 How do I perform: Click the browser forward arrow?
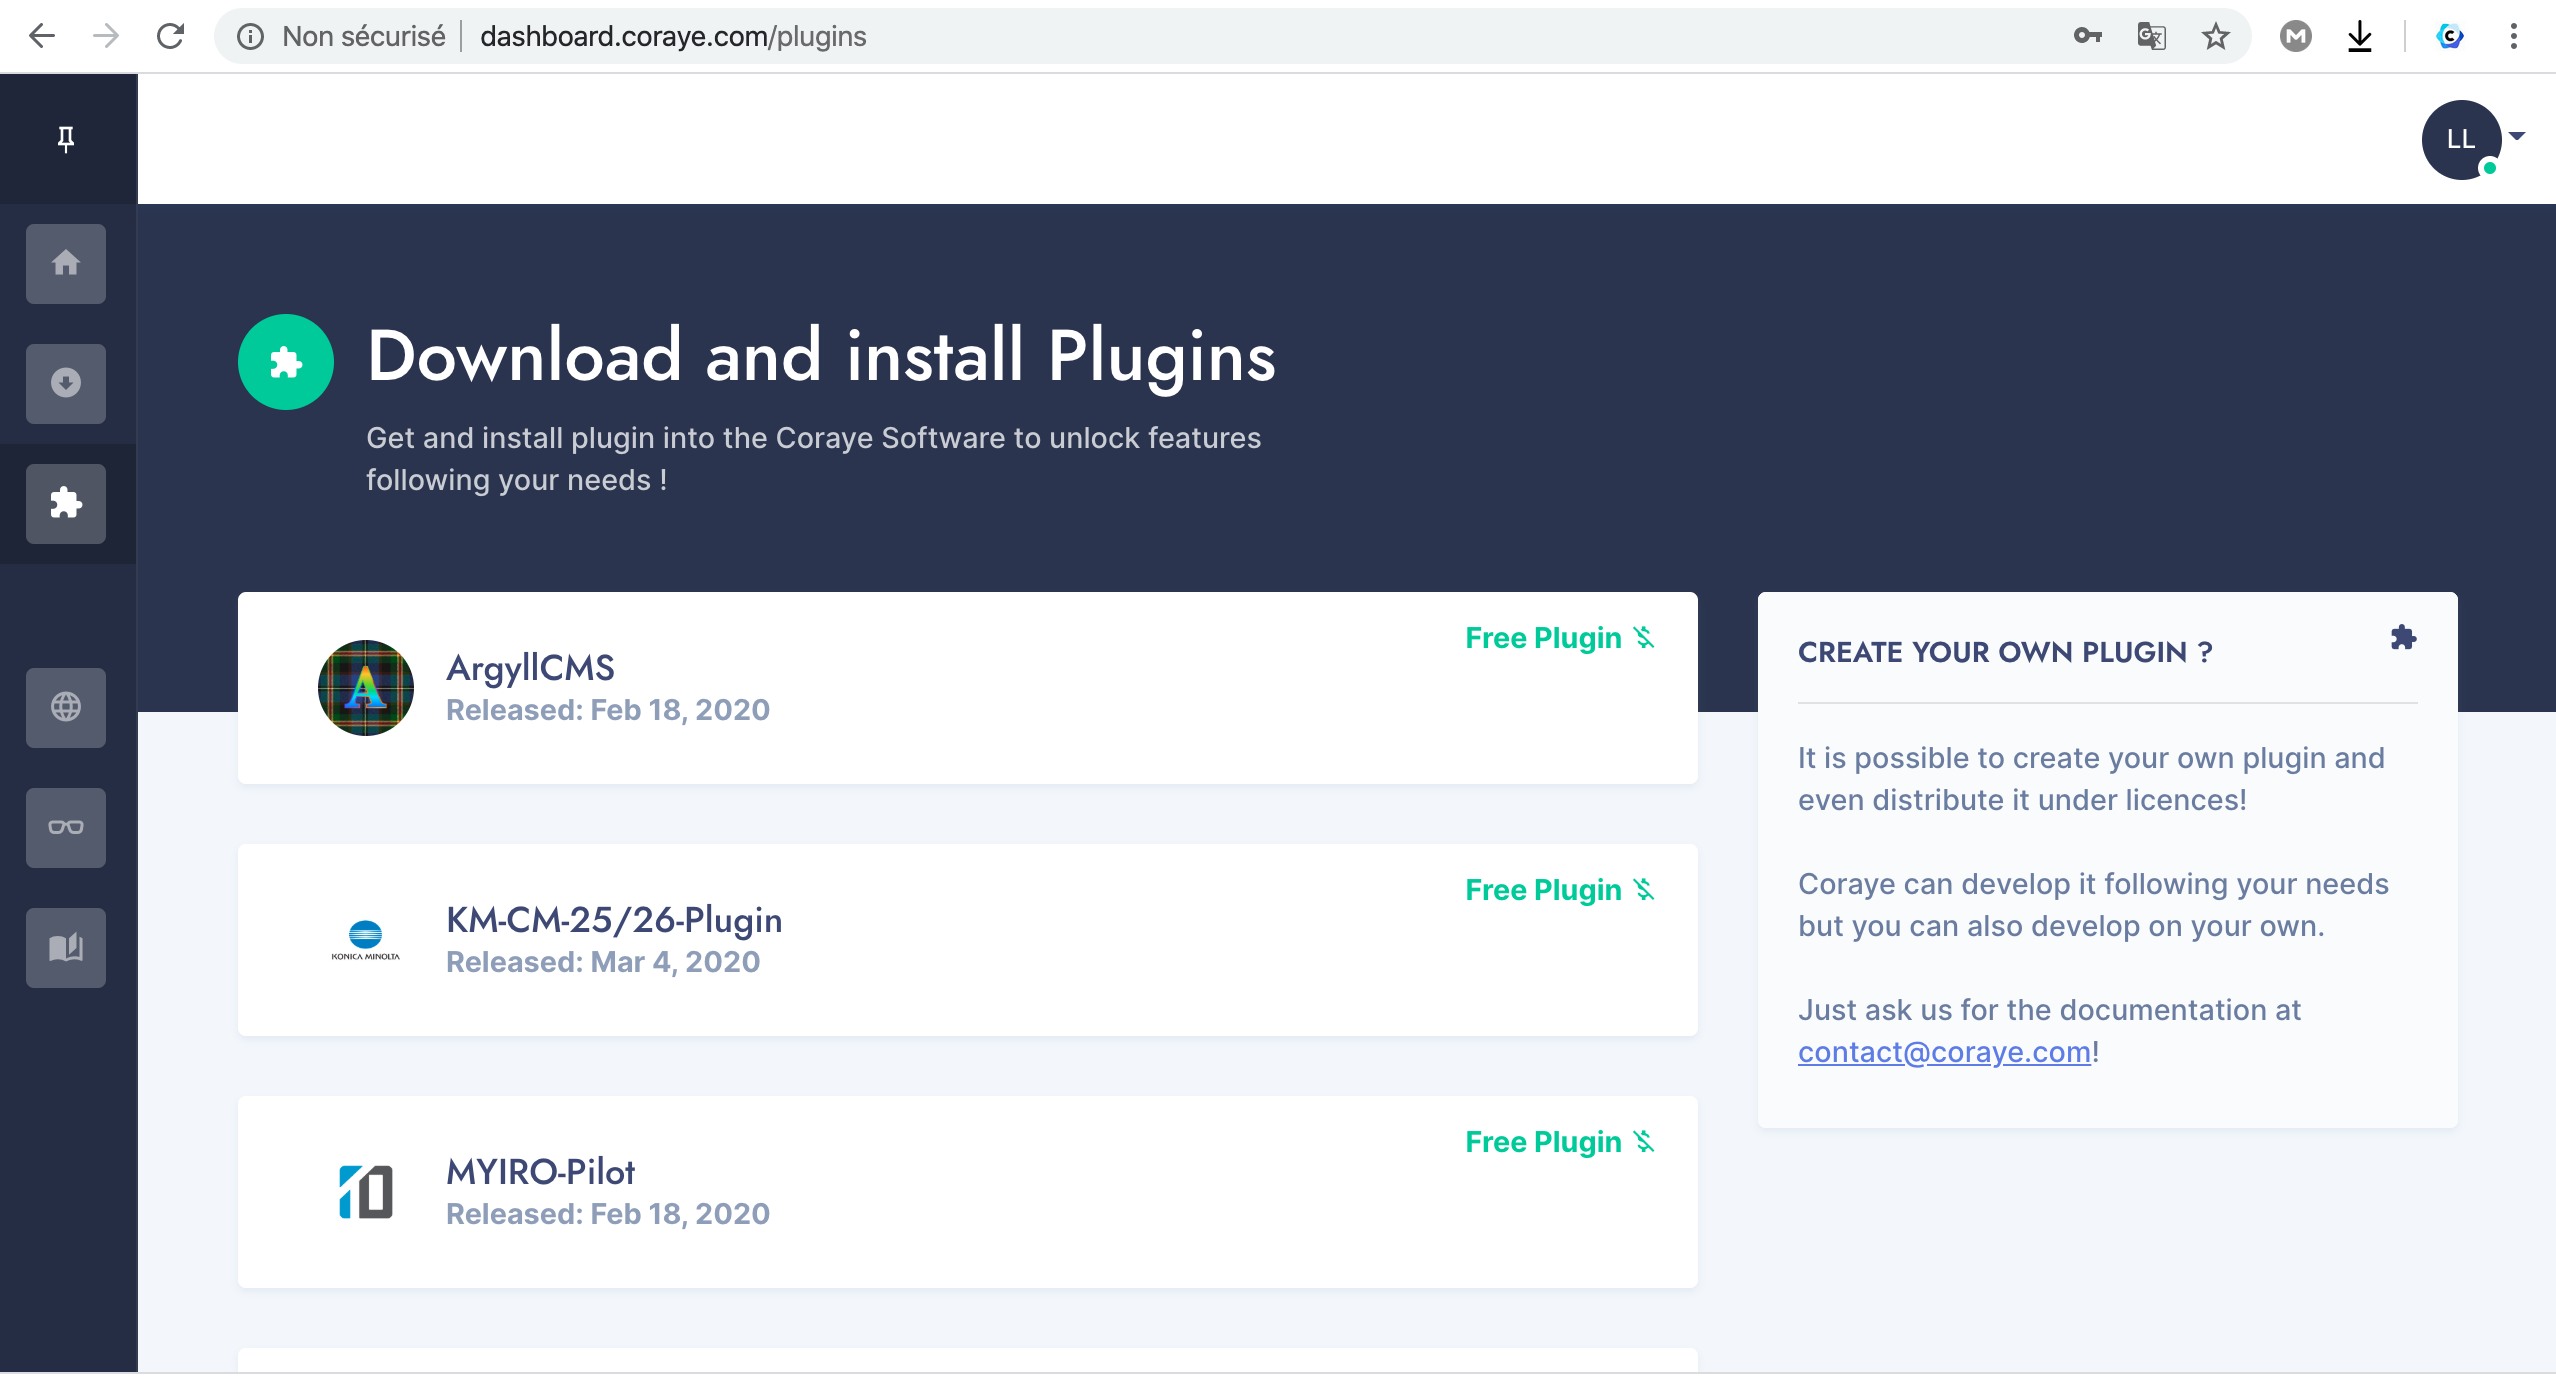106,37
